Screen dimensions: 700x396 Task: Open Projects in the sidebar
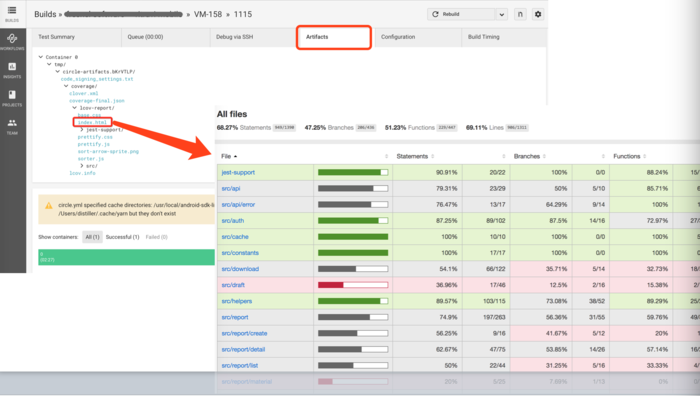12,98
